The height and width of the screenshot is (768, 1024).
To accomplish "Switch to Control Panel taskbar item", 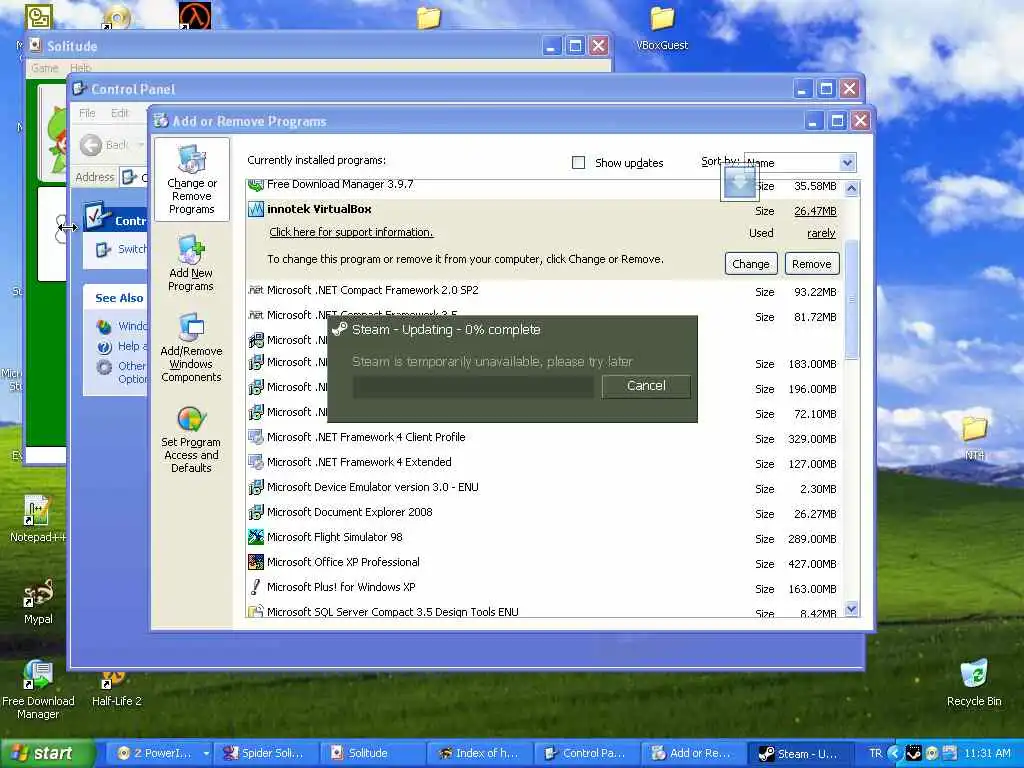I will click(x=588, y=753).
